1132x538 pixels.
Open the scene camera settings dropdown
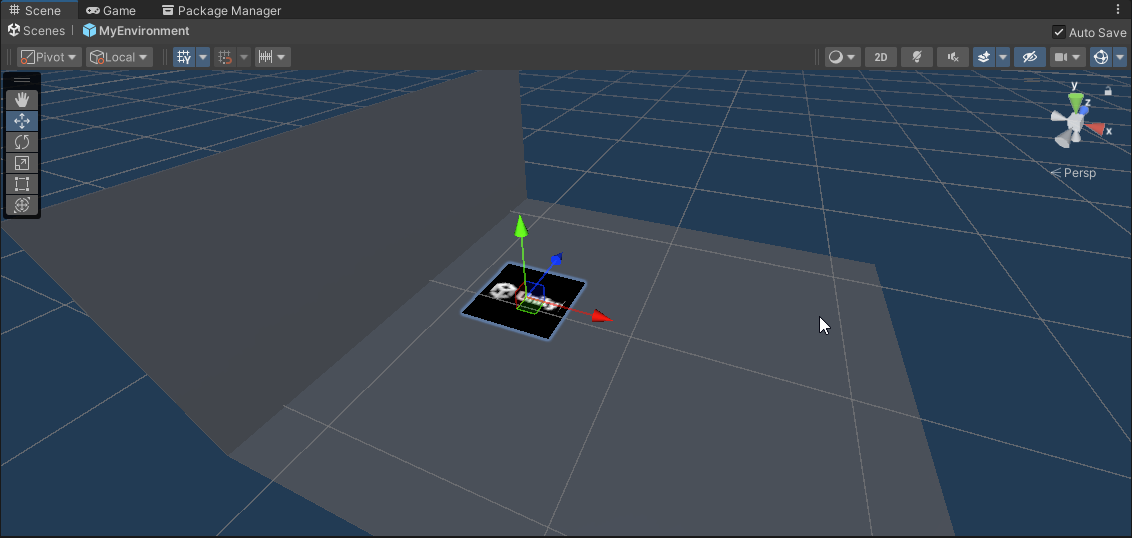click(x=1068, y=57)
